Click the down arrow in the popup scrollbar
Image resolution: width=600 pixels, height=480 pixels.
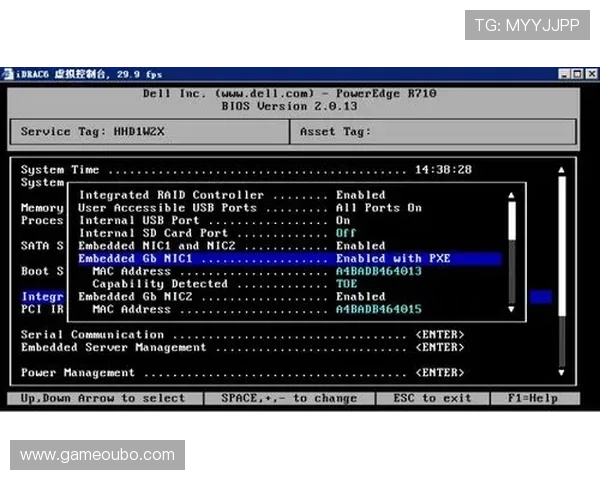[513, 310]
